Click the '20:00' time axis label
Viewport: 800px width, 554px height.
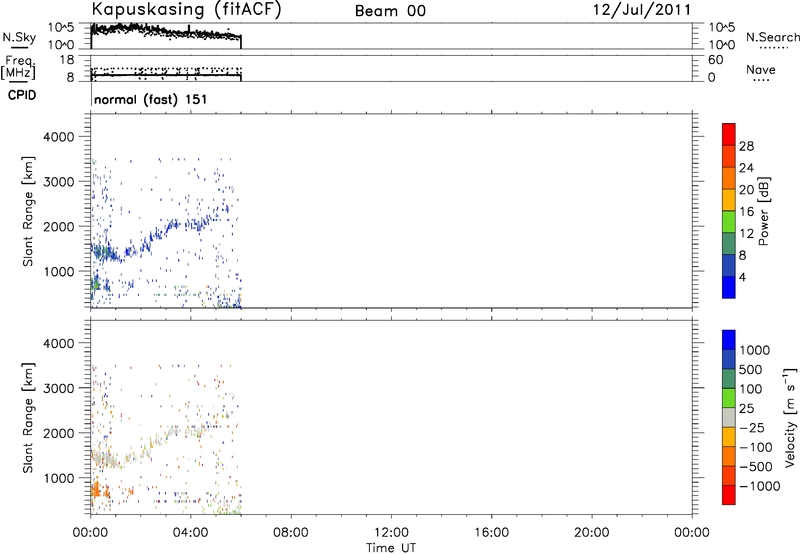click(x=592, y=533)
